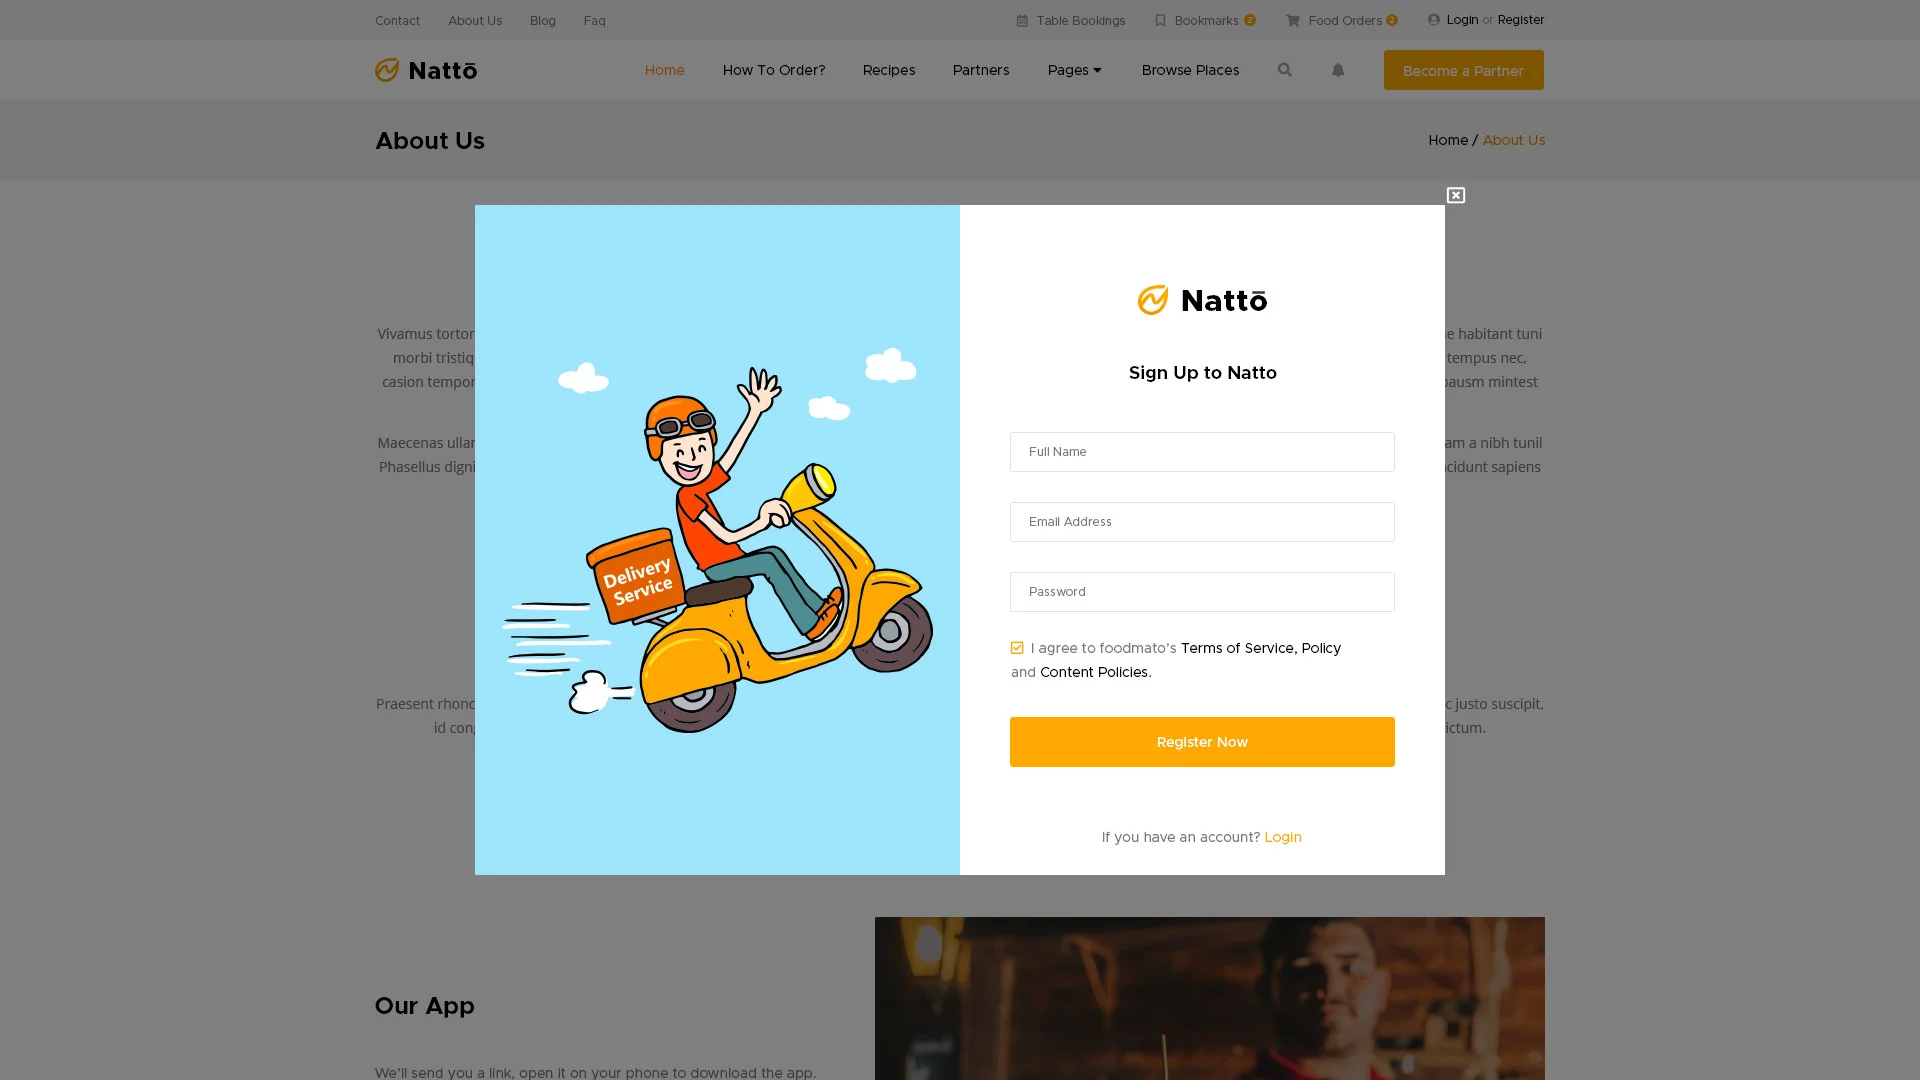This screenshot has height=1080, width=1920.
Task: Click into the Email Address field
Action: (1202, 522)
